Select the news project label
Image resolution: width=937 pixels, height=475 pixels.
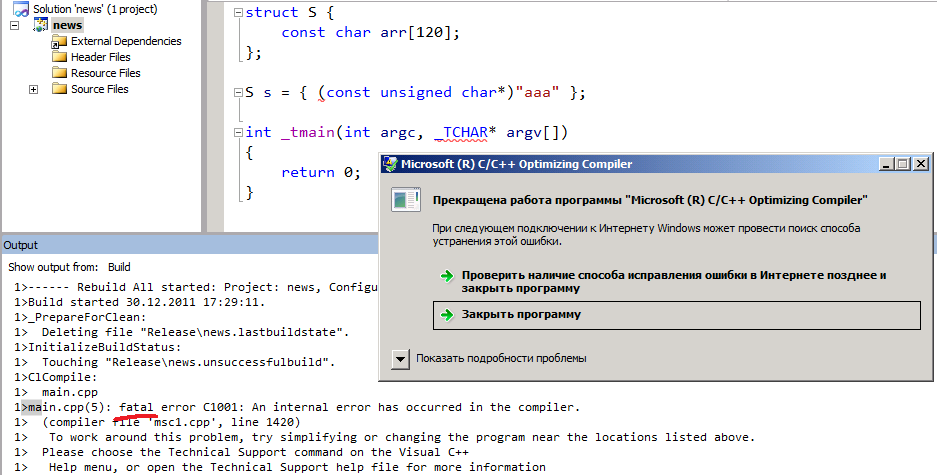pos(67,25)
